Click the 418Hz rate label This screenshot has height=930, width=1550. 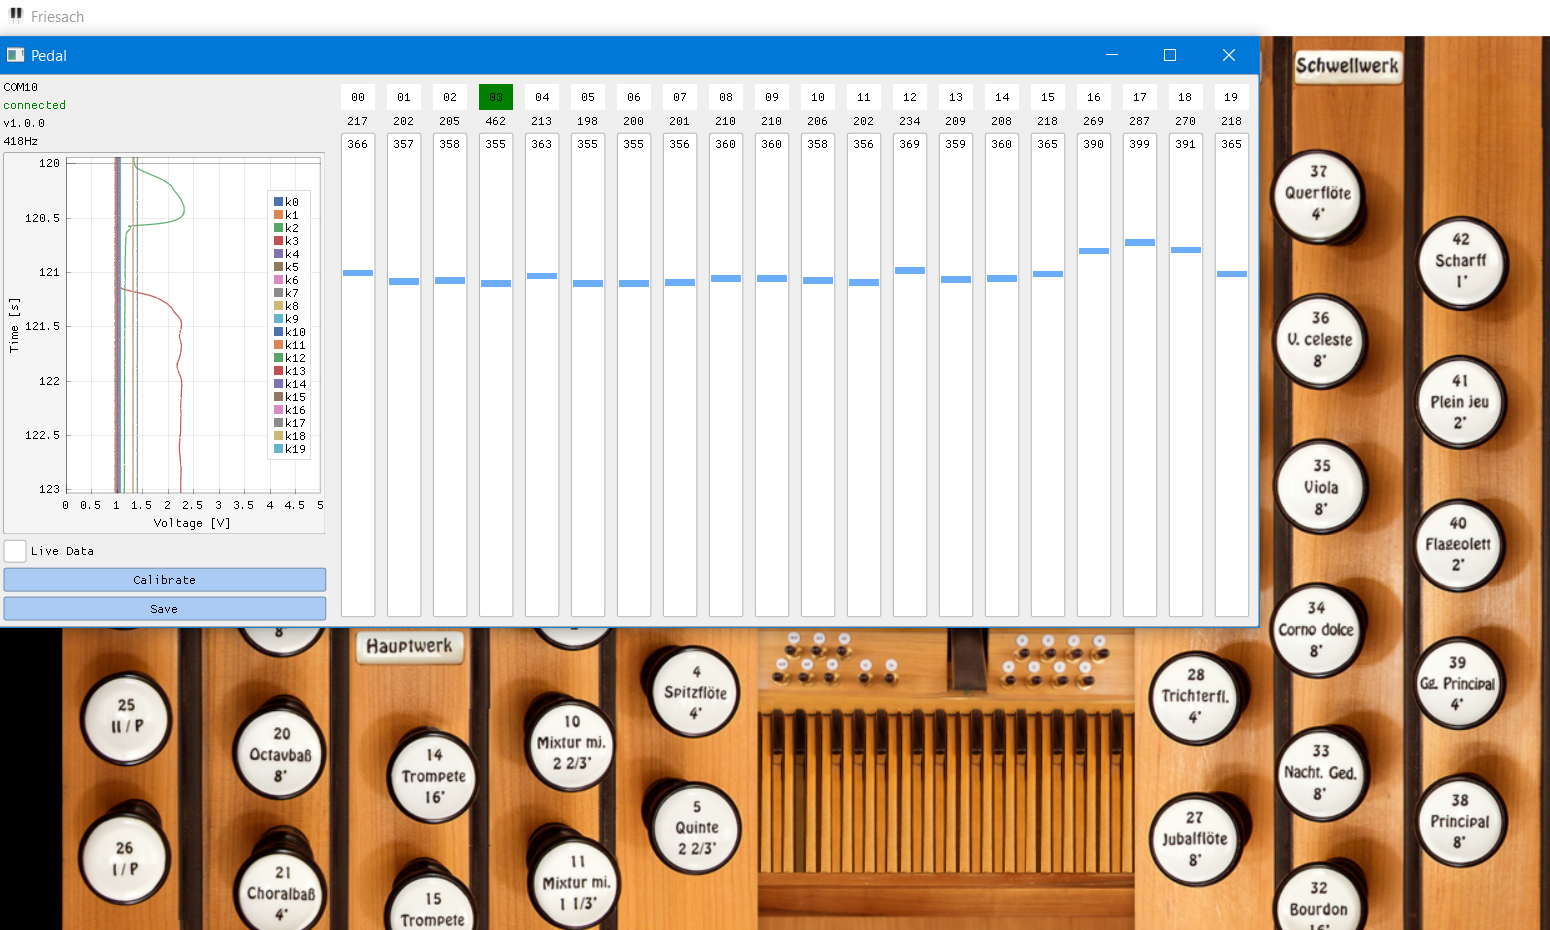[x=21, y=141]
